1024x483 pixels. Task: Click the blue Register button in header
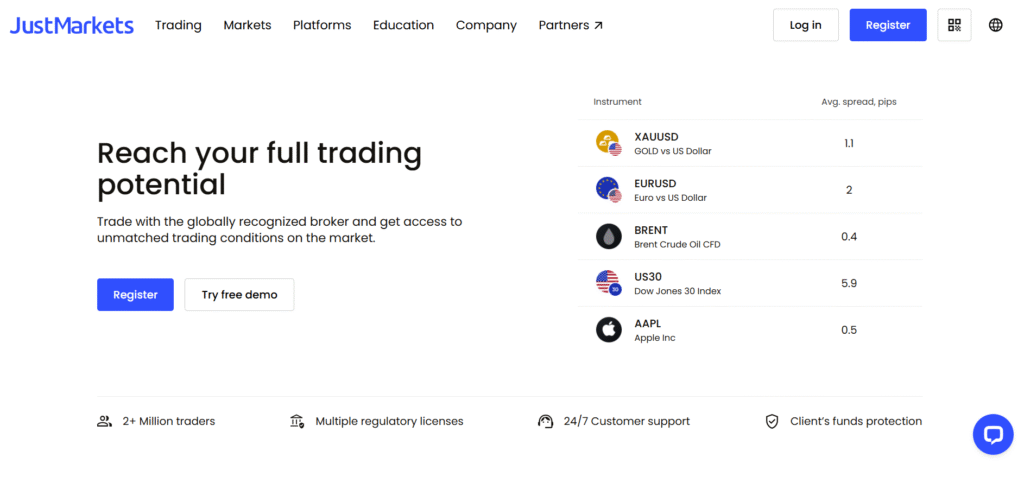[888, 25]
